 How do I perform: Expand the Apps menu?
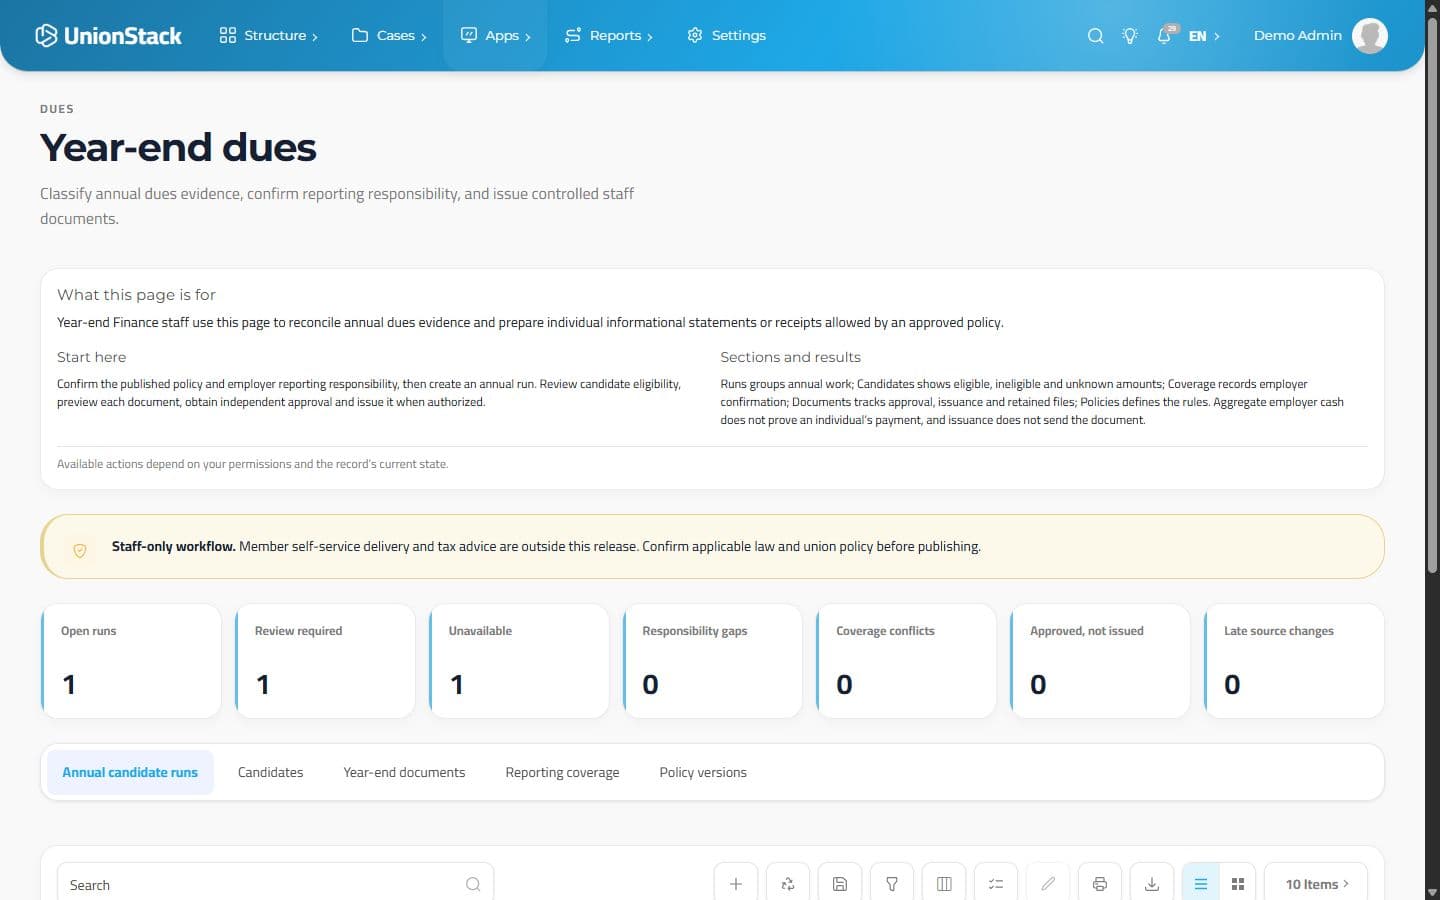click(495, 36)
